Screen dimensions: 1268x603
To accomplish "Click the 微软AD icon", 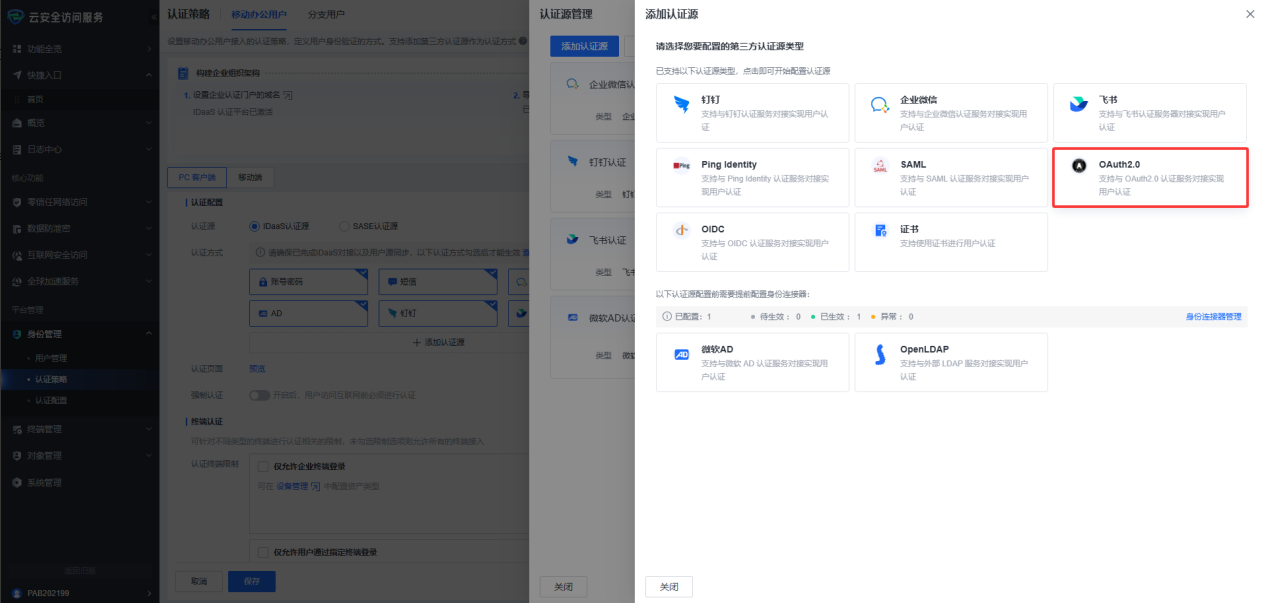I will [682, 354].
